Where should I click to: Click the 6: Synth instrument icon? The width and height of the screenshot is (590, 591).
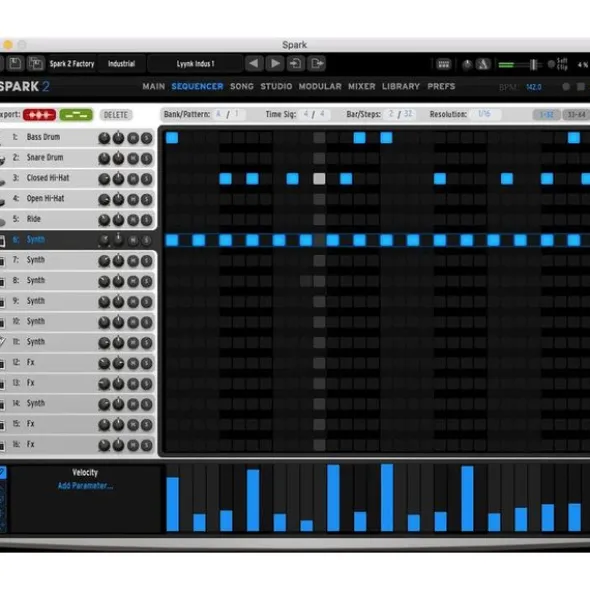coord(2,240)
